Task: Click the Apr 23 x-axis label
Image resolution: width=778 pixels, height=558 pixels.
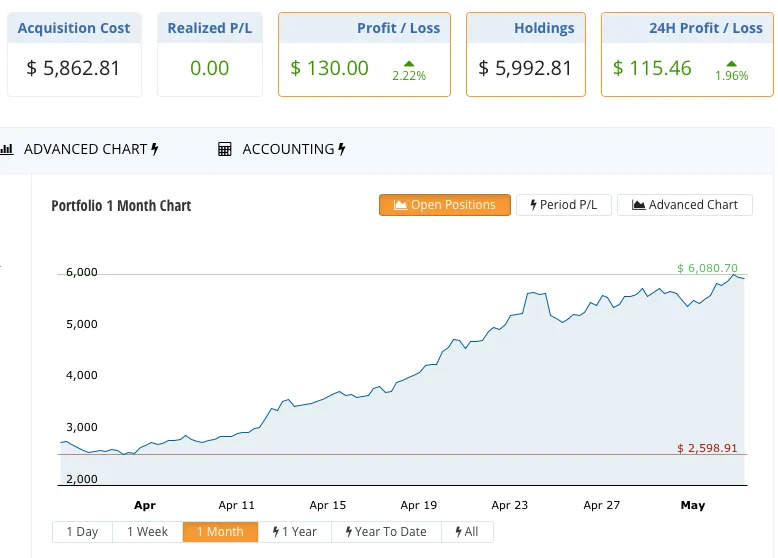Action: [x=510, y=505]
